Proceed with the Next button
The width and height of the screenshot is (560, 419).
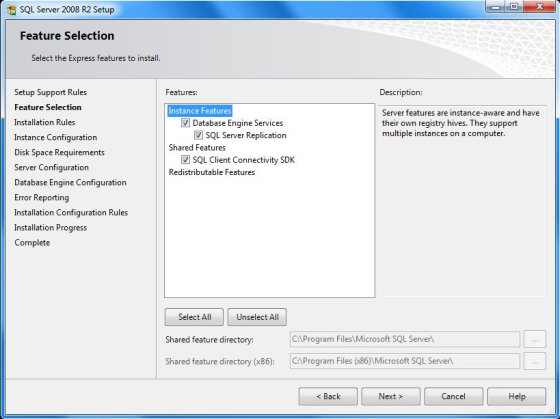[x=391, y=396]
